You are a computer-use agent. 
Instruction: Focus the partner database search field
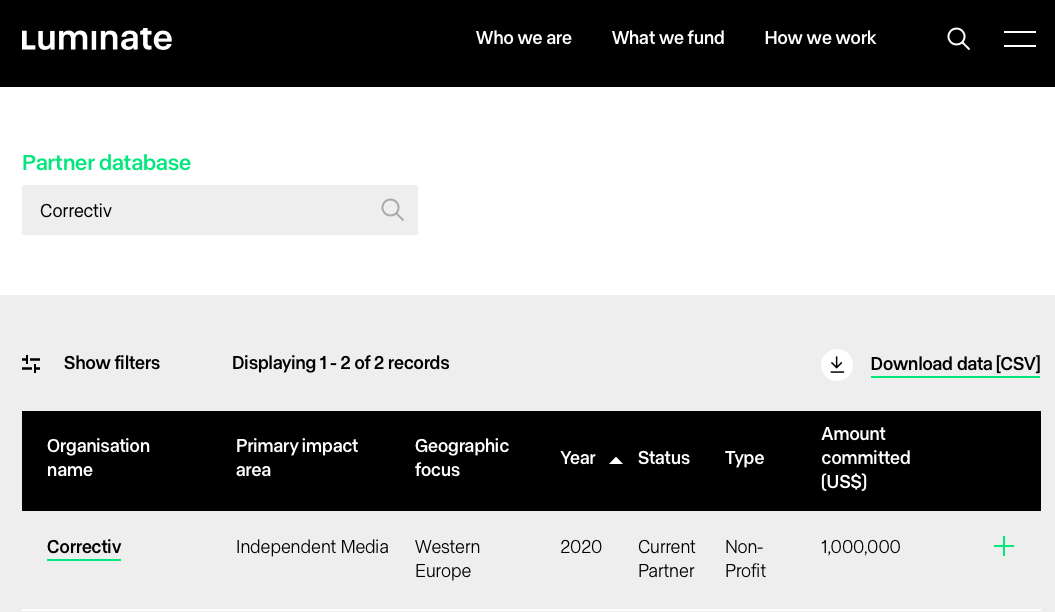[x=219, y=210]
